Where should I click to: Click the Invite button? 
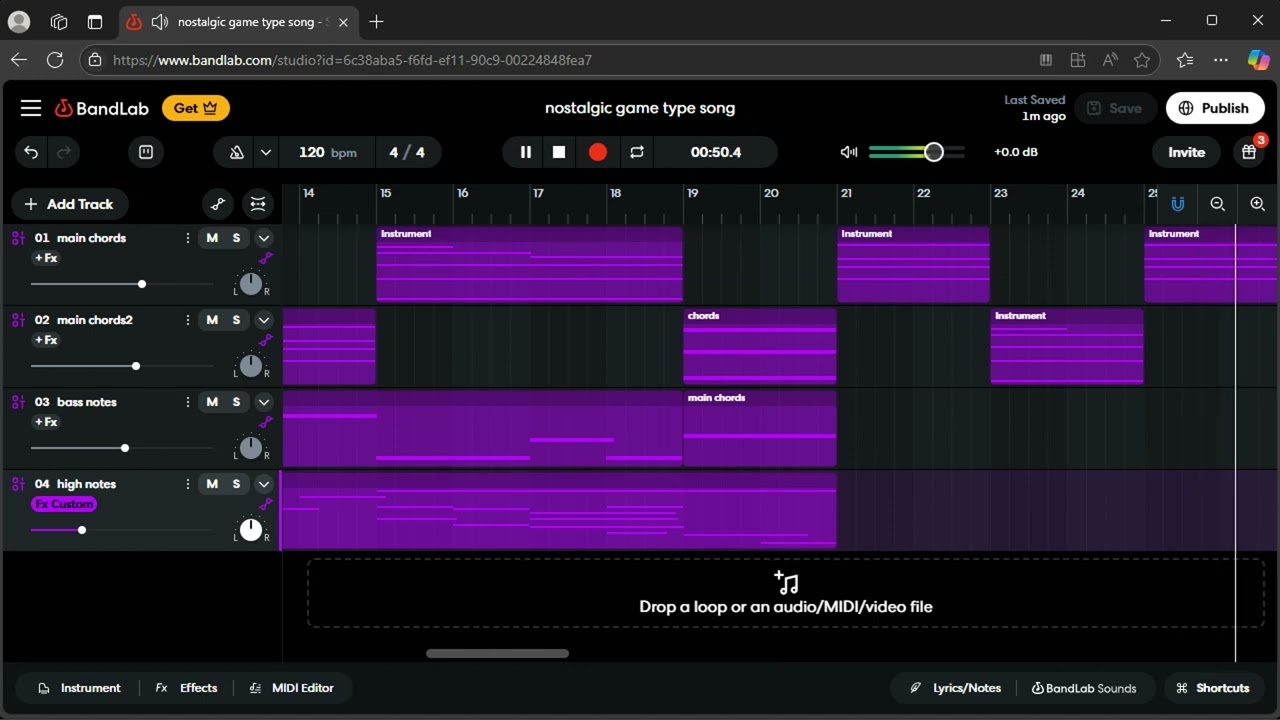1187,152
